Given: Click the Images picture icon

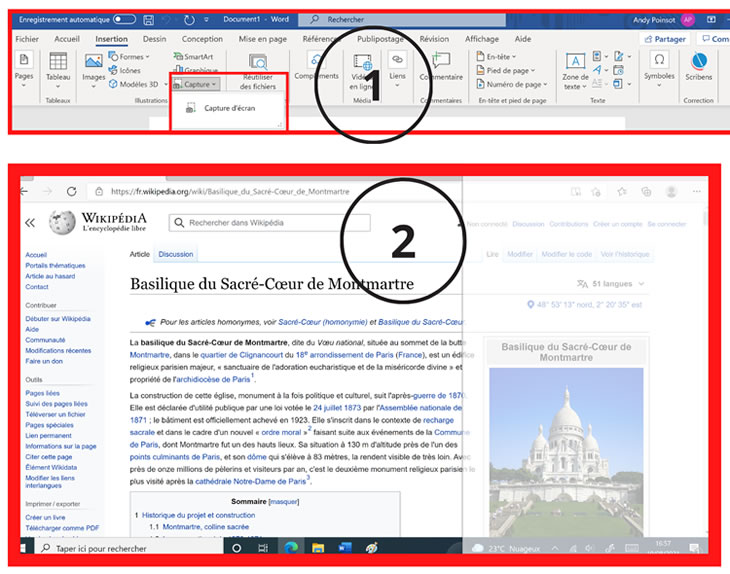Looking at the screenshot, I should click(x=94, y=61).
